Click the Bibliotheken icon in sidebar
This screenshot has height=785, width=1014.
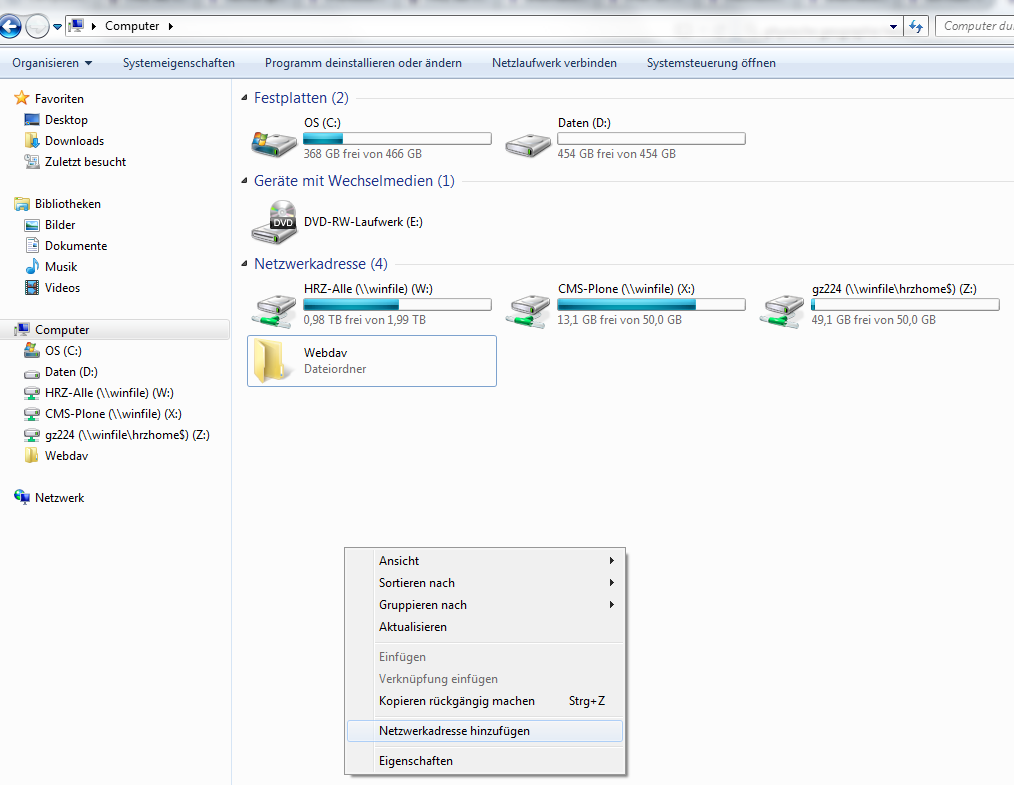(x=22, y=204)
